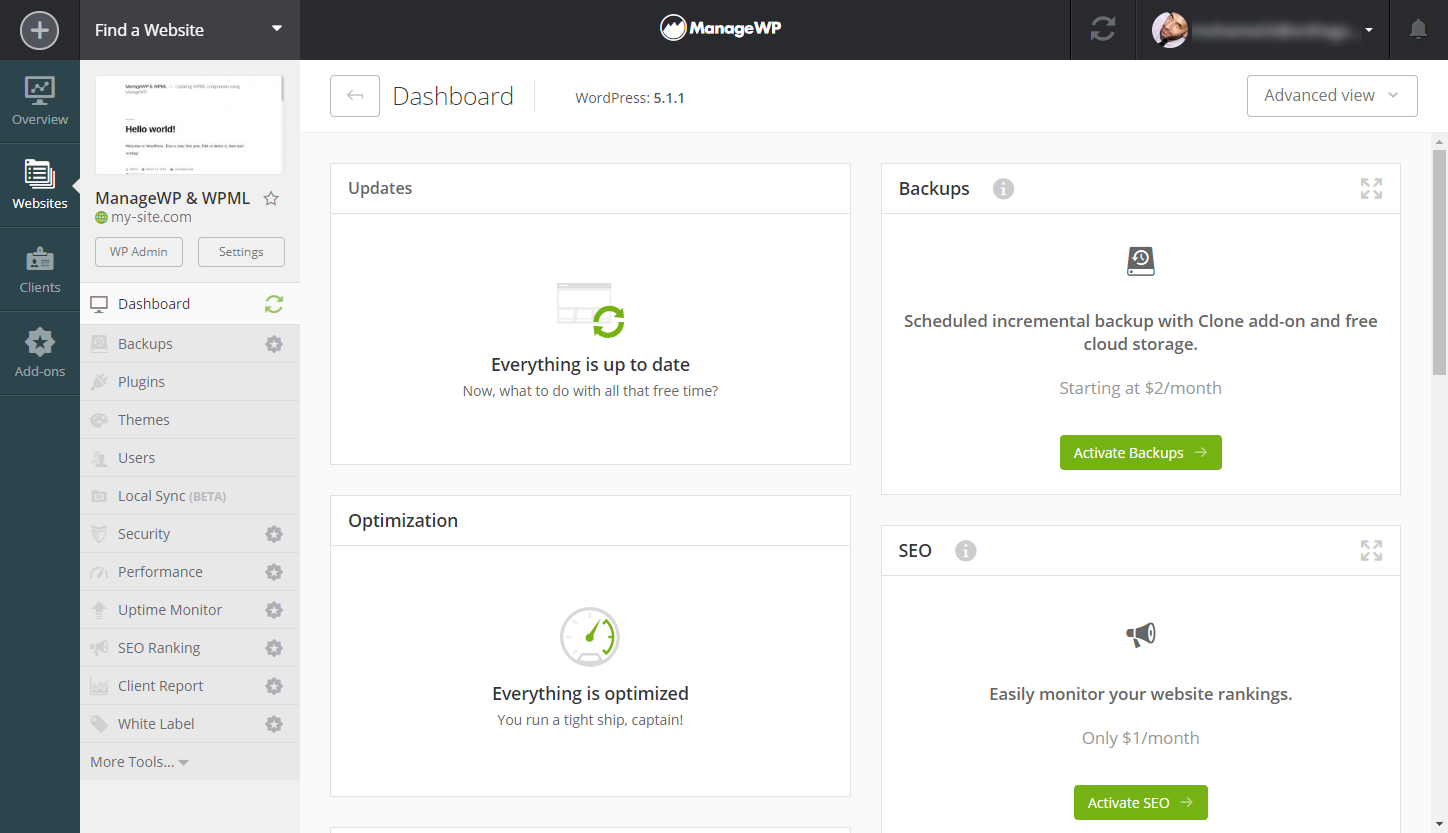
Task: Expand More Tools menu
Action: click(x=140, y=762)
